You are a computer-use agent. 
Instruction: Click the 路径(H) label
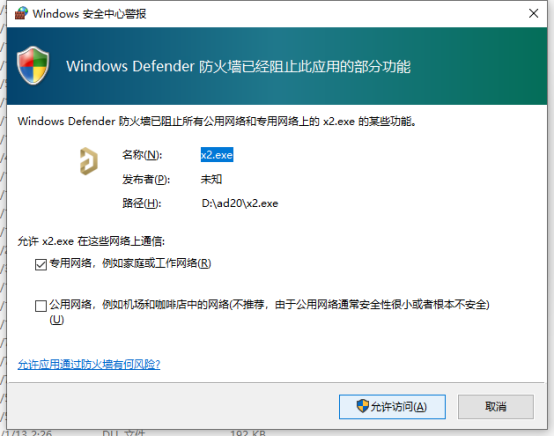tap(142, 203)
